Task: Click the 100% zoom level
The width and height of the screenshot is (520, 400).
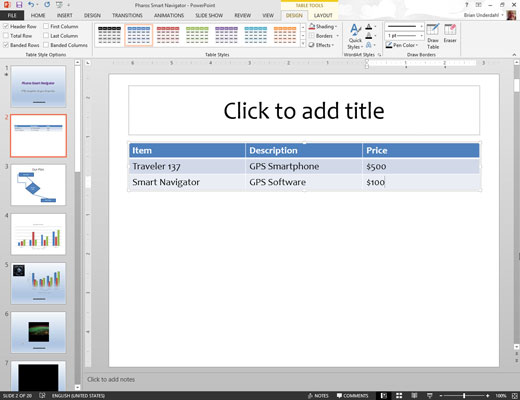Action: (501, 396)
